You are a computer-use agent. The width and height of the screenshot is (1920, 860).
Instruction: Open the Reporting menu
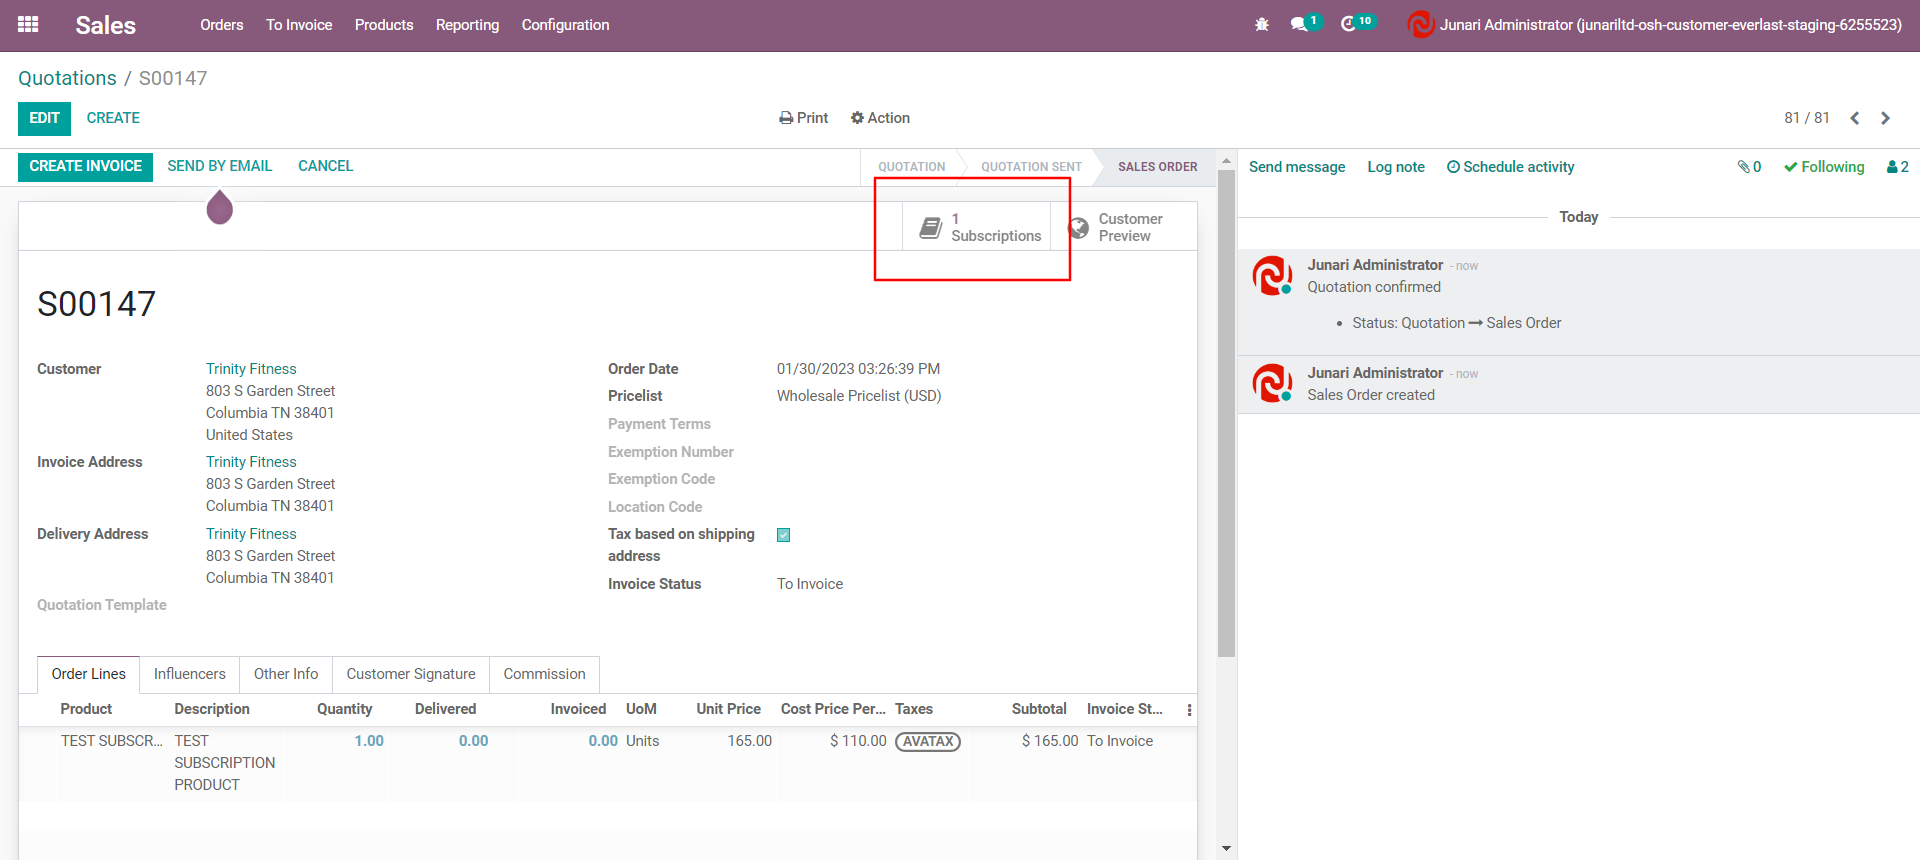pyautogui.click(x=467, y=25)
